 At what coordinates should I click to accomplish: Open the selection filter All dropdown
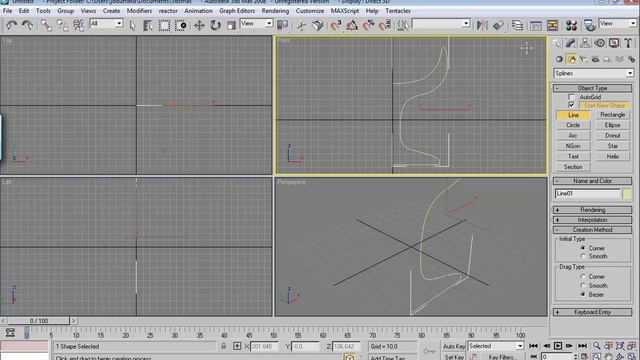[x=106, y=24]
